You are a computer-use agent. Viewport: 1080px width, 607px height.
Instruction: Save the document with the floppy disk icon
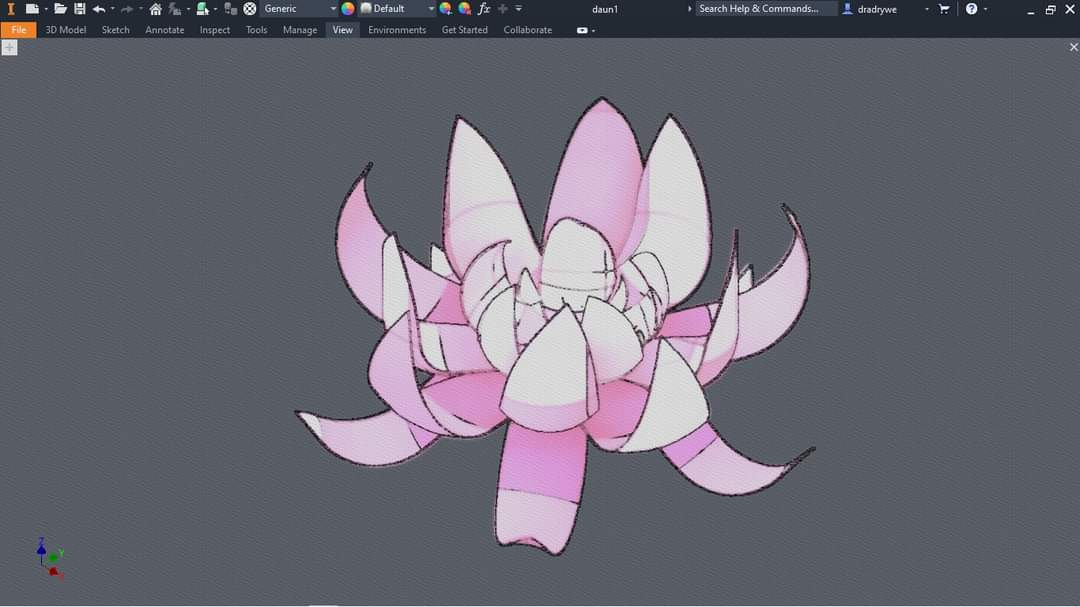(x=80, y=9)
